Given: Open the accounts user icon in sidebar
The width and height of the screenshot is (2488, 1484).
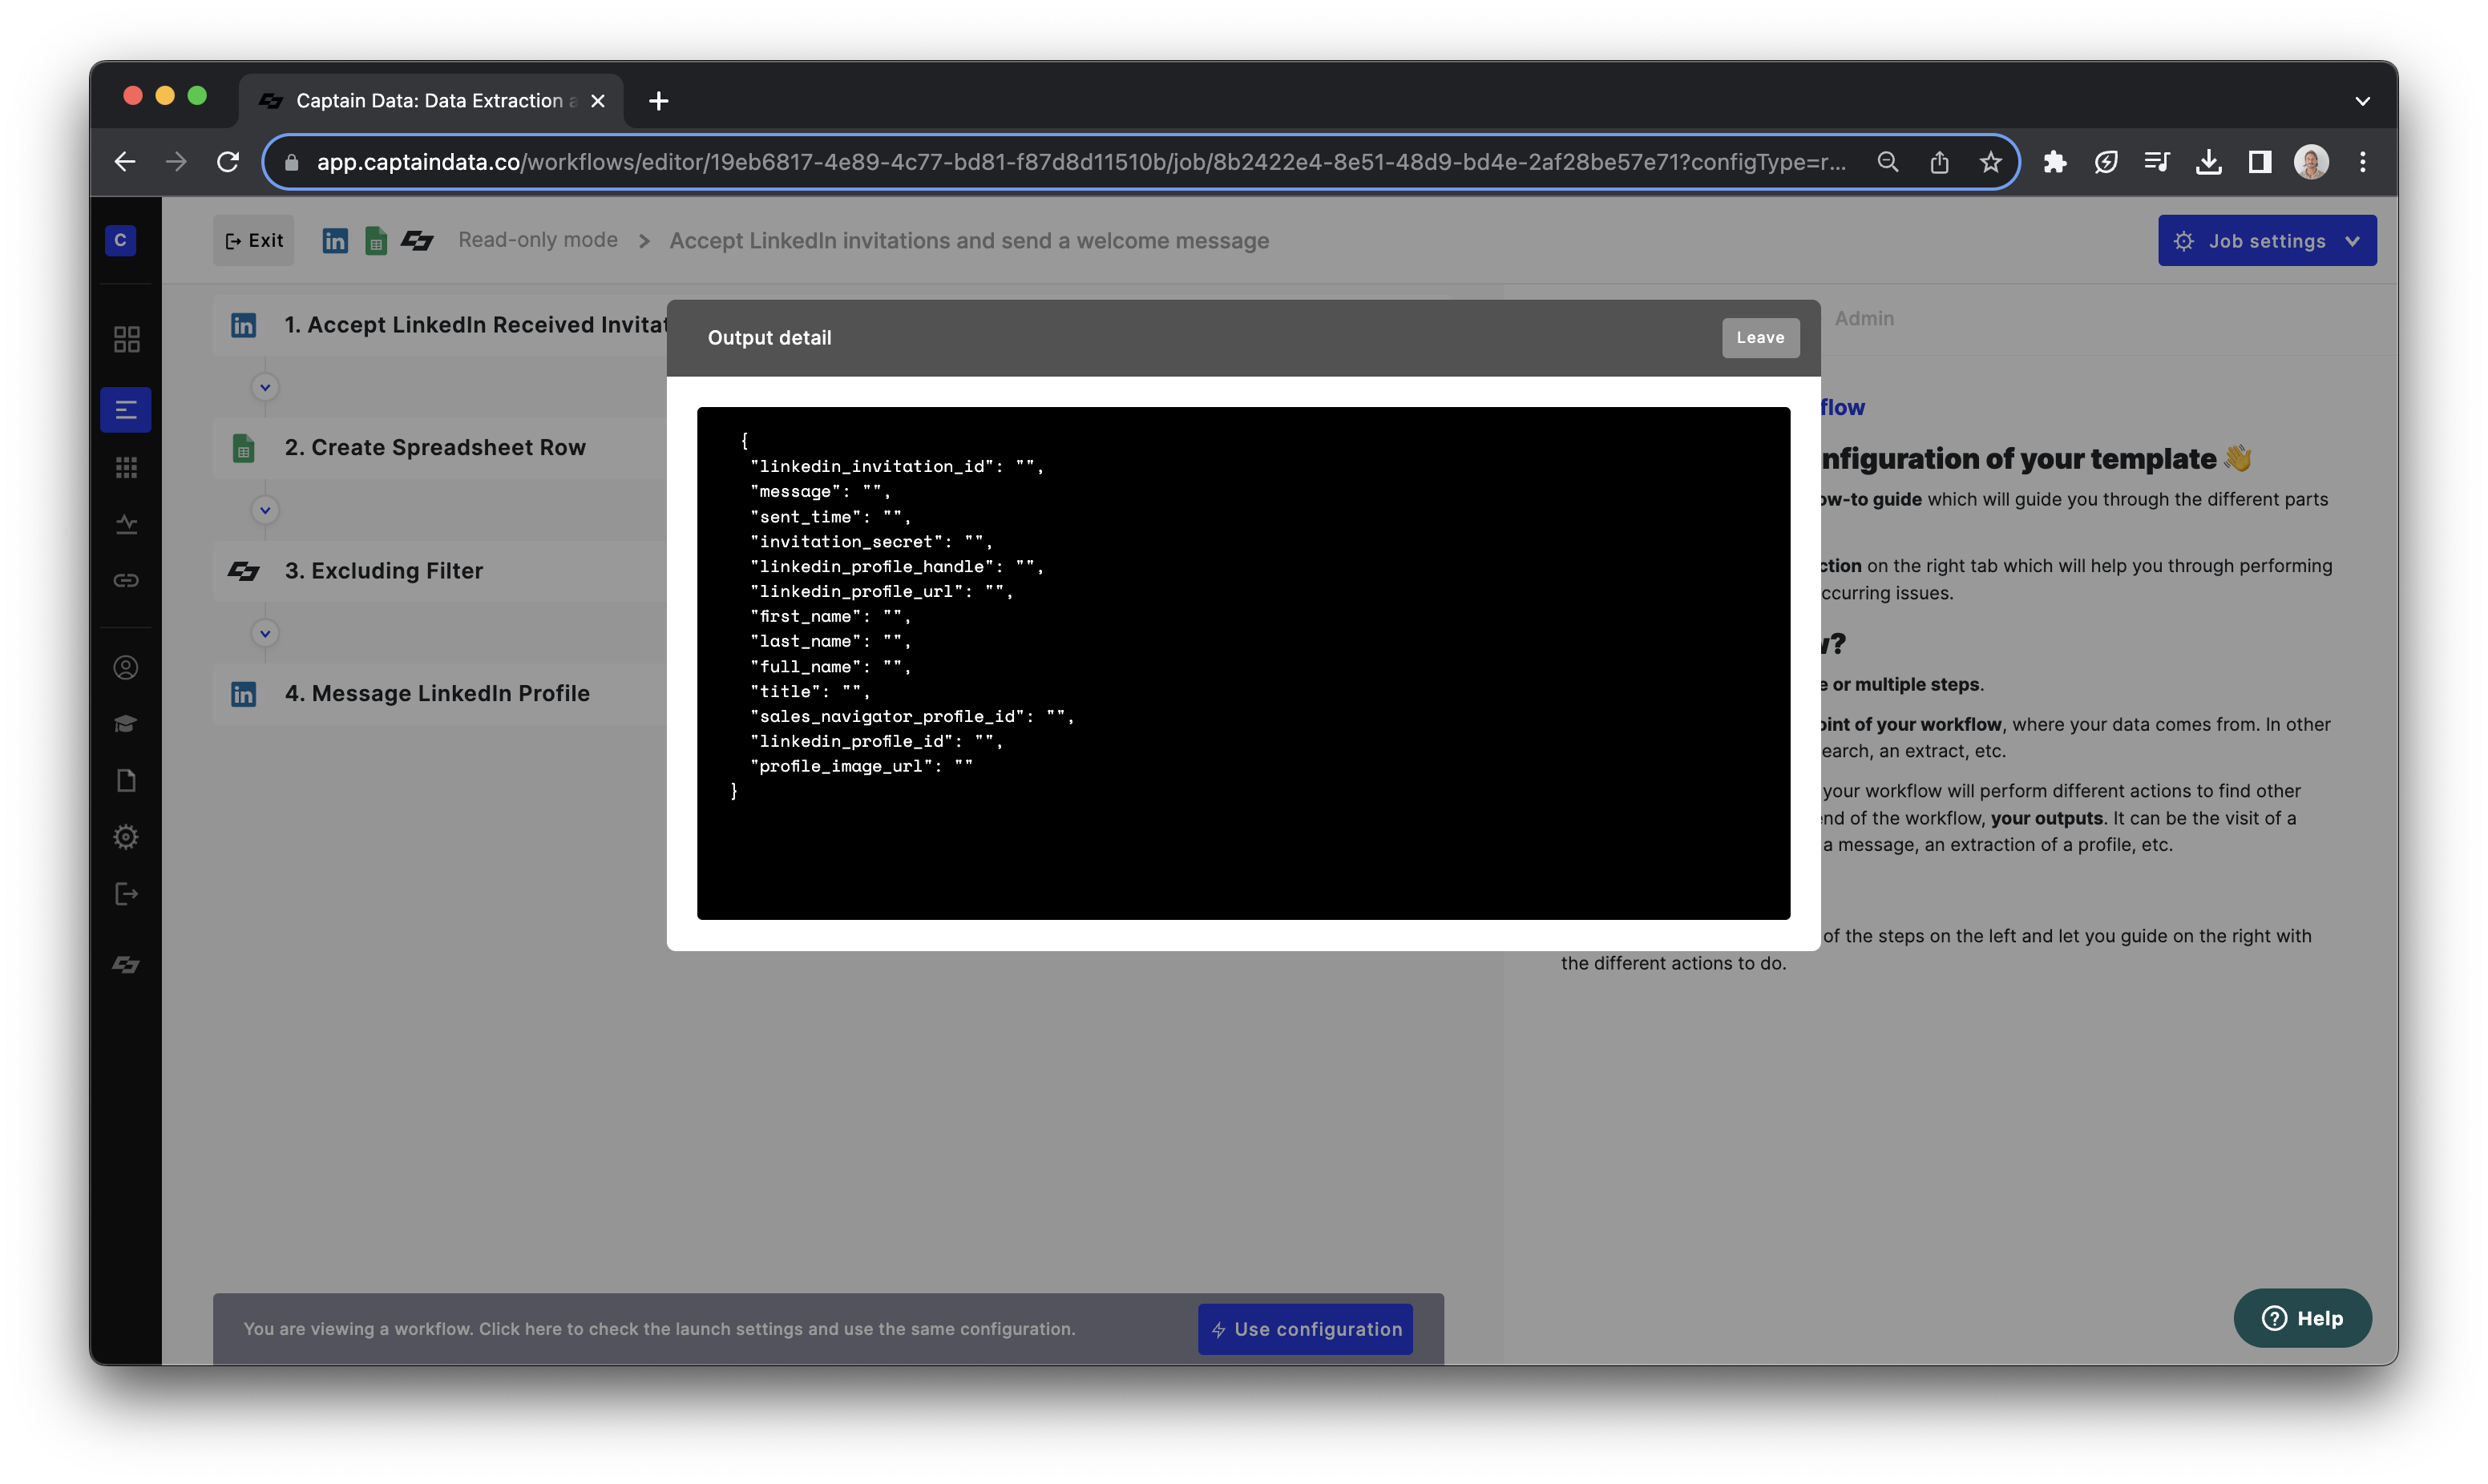Looking at the screenshot, I should [x=126, y=667].
